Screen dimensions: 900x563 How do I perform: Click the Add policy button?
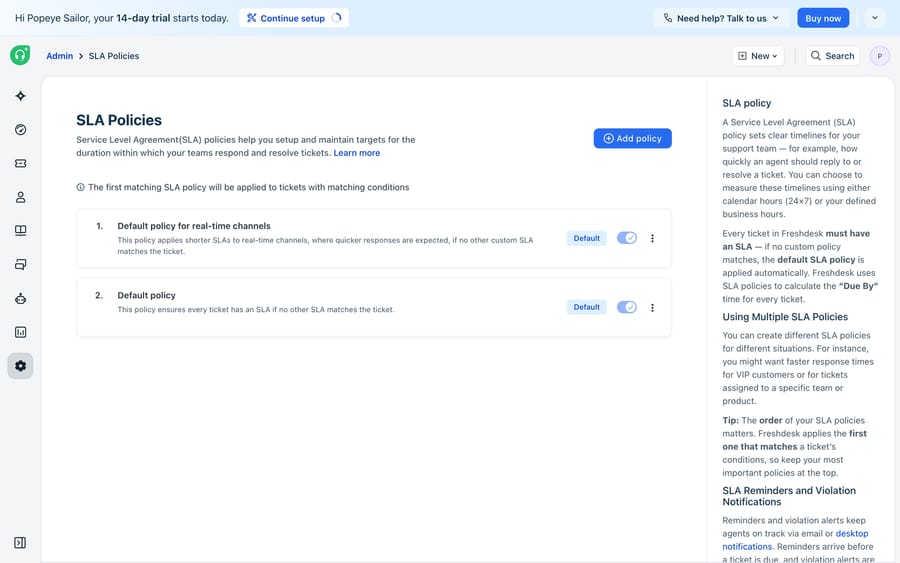click(633, 138)
